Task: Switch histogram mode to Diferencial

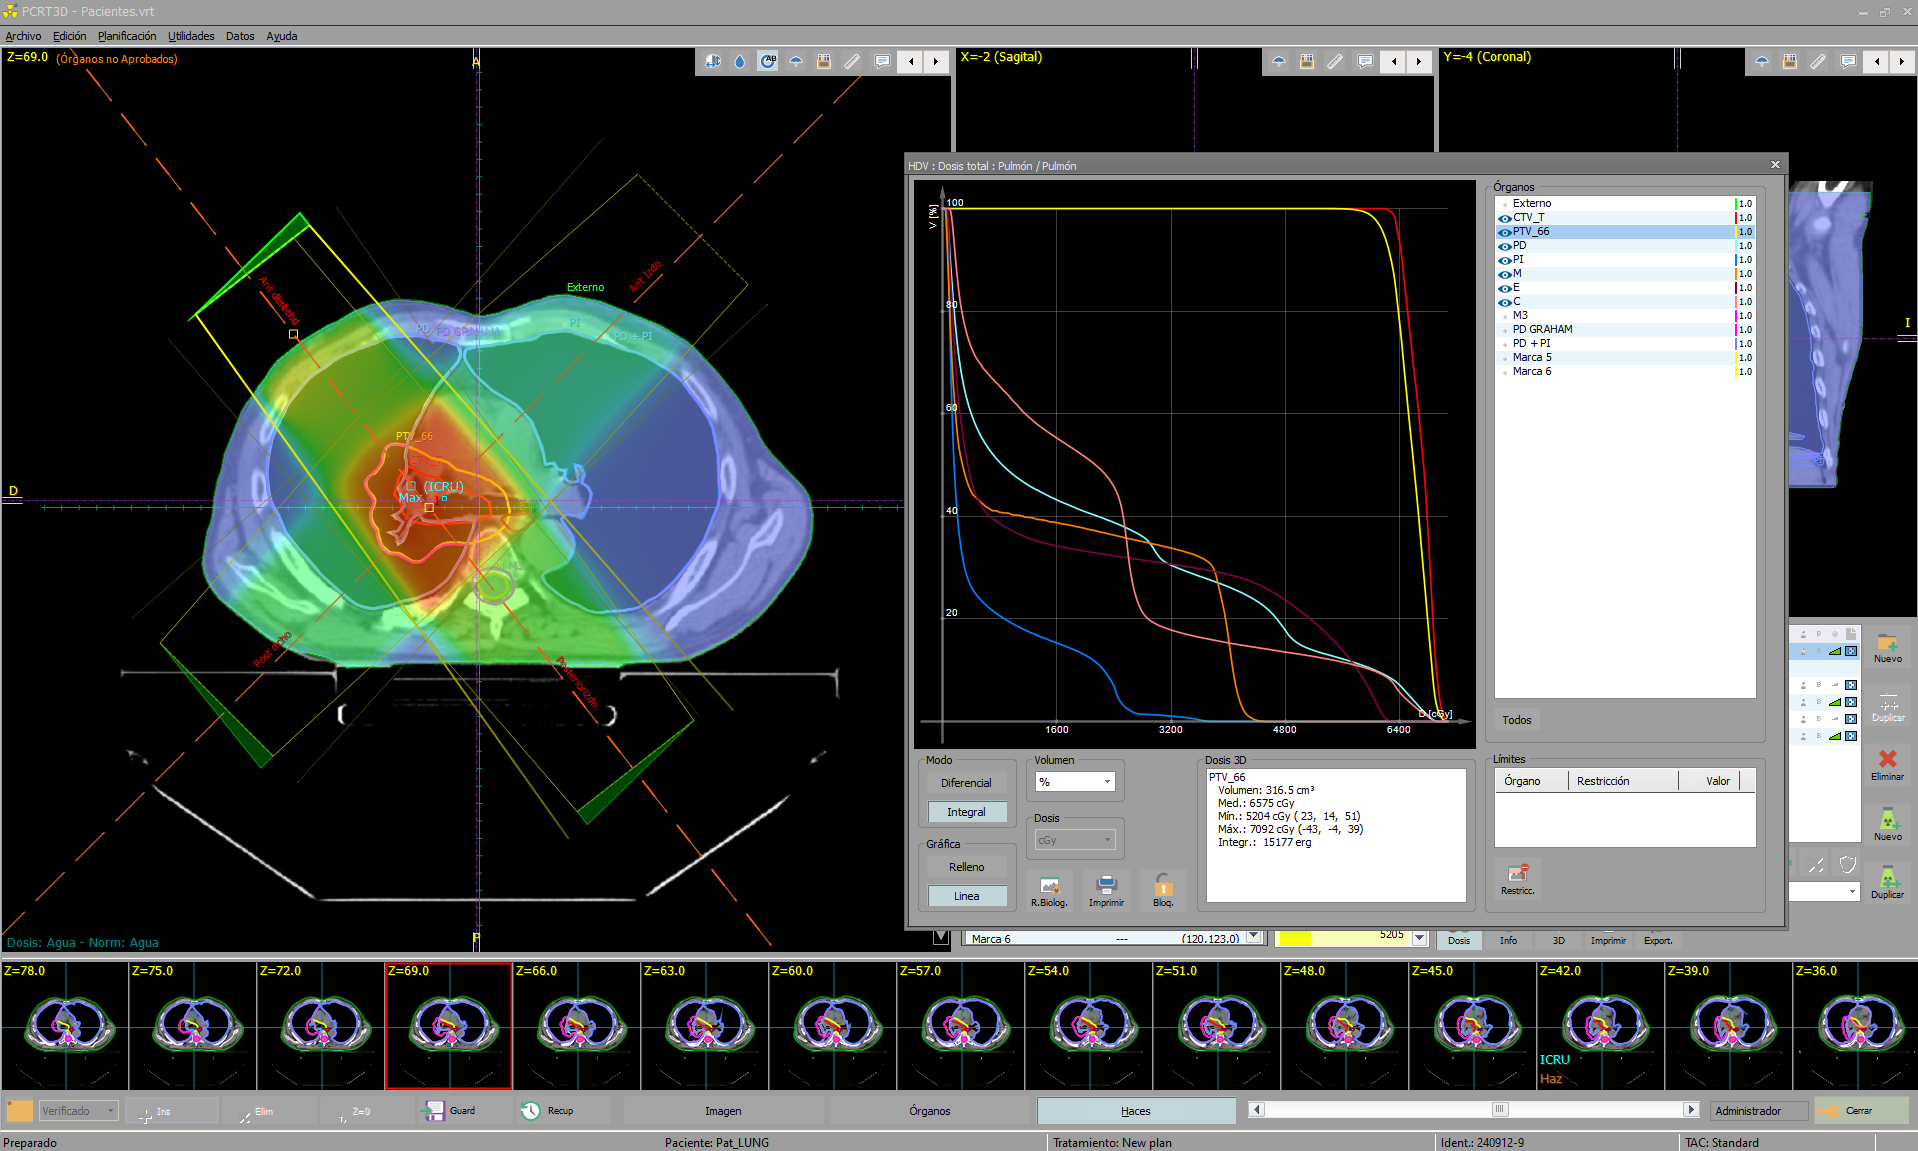Action: click(966, 783)
